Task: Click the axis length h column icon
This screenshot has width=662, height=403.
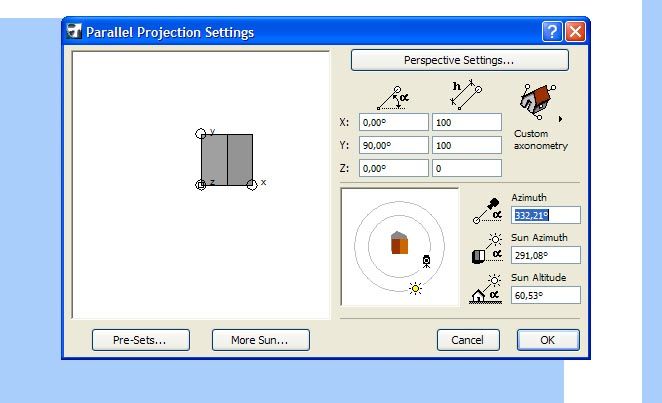Action: [x=466, y=95]
